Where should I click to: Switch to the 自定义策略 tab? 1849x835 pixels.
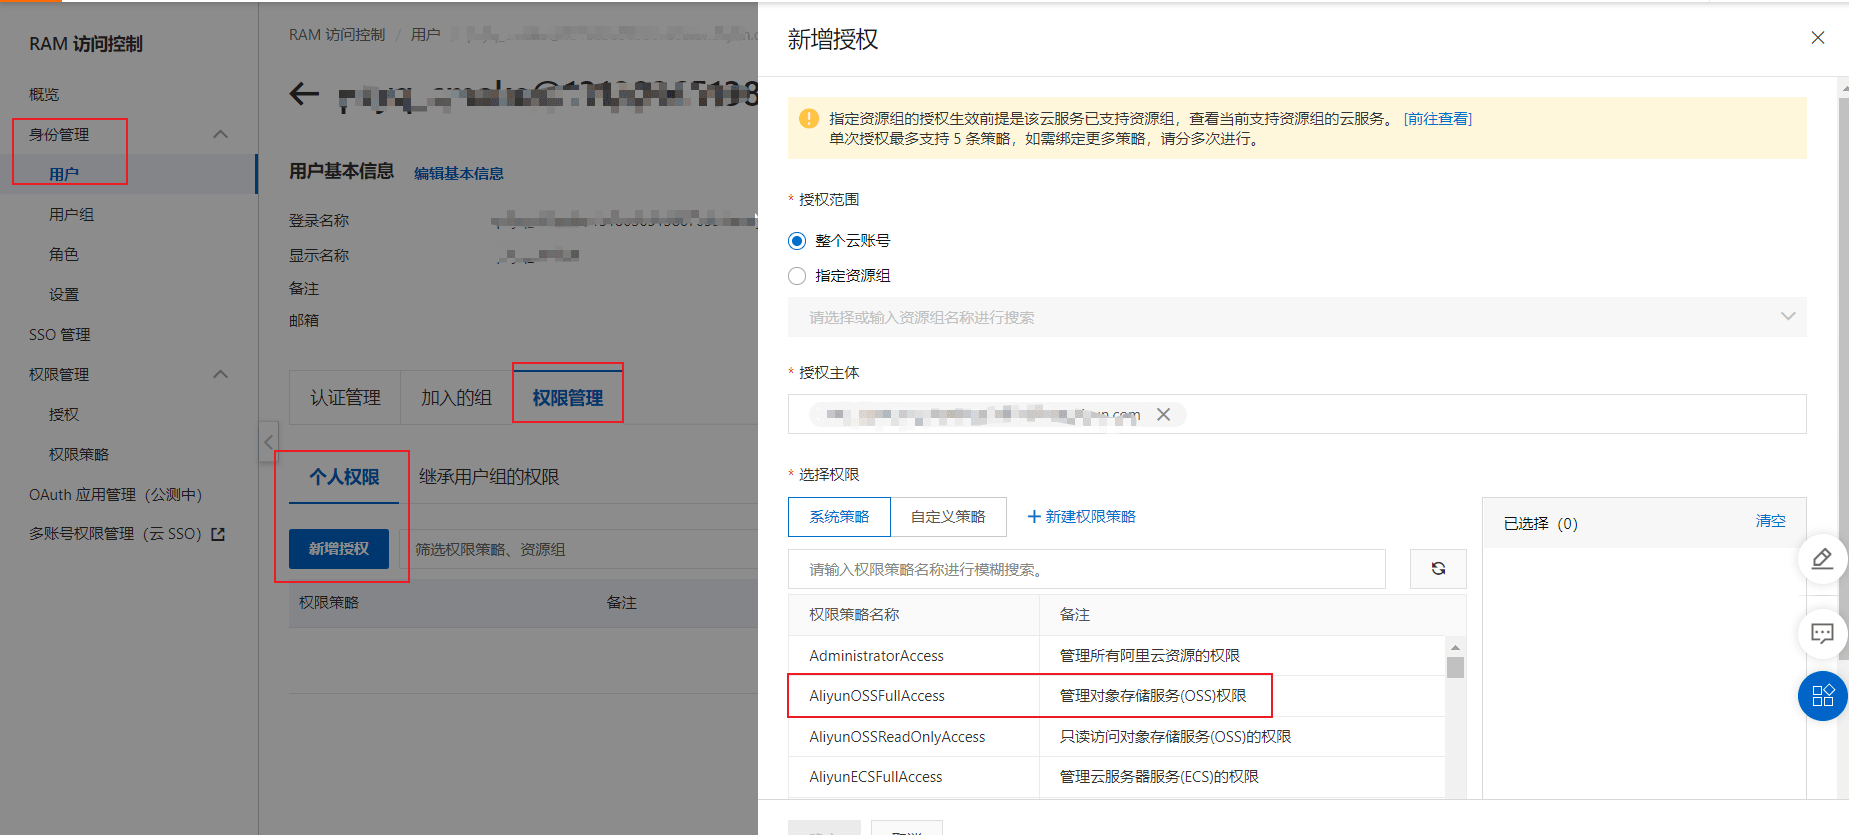[x=948, y=517]
